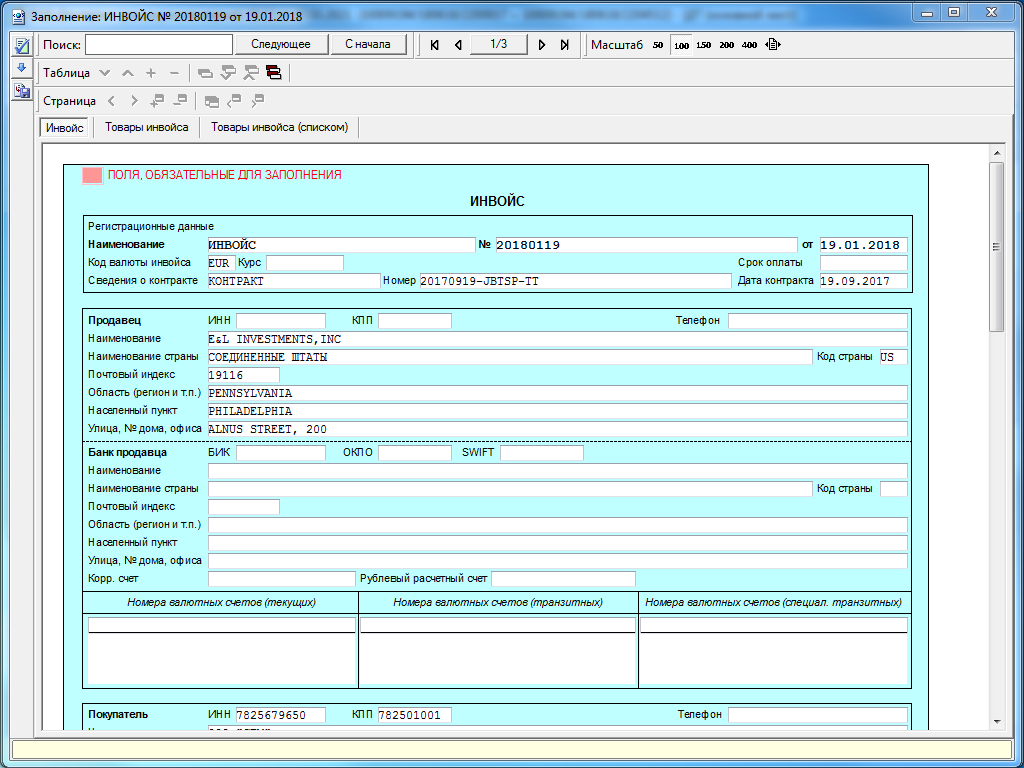Go to the first page
Screen dimensions: 1024x768
(x=435, y=45)
